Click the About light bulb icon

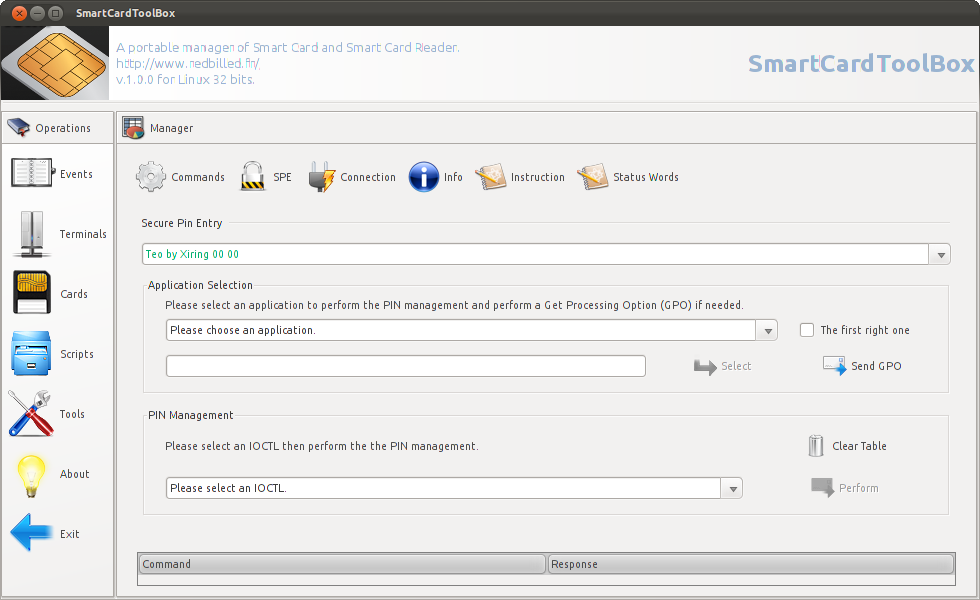[31, 474]
